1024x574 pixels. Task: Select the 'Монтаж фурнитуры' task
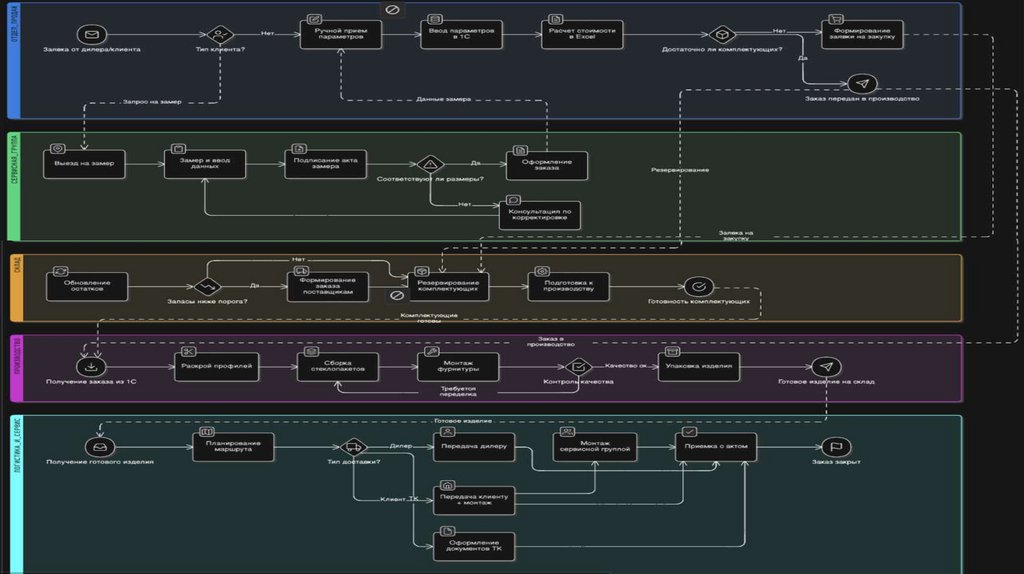pyautogui.click(x=458, y=367)
